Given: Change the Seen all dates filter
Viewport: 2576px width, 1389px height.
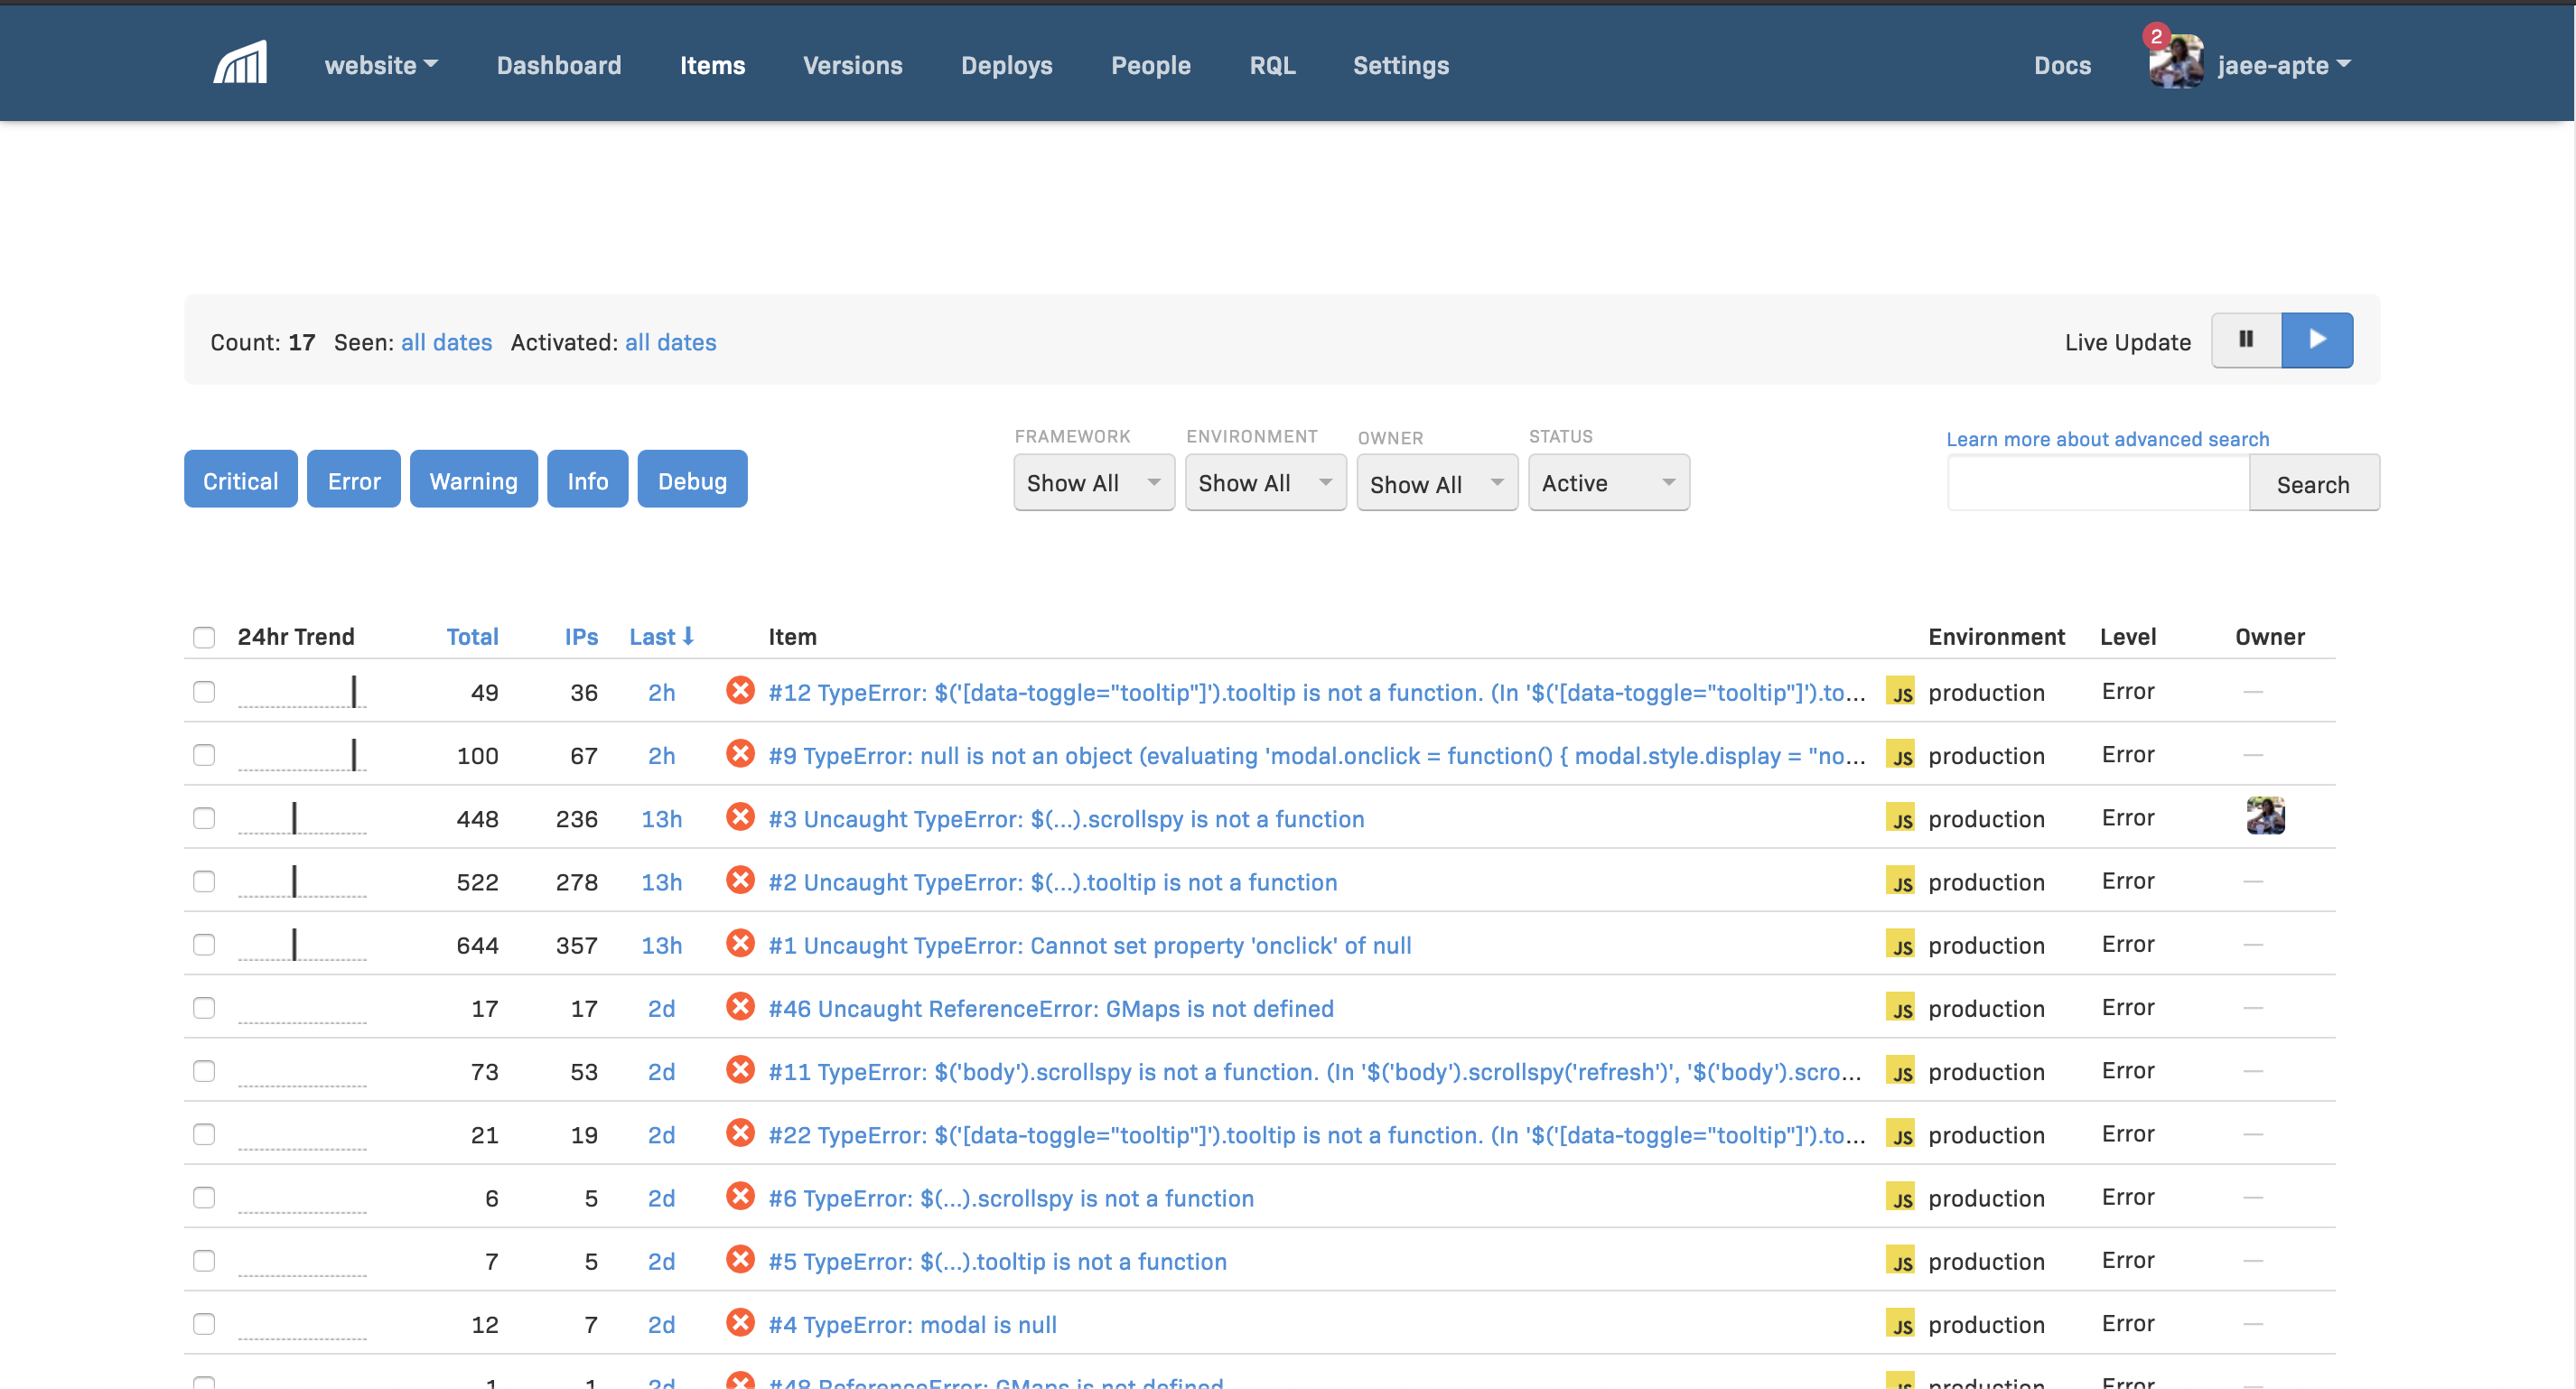Looking at the screenshot, I should pyautogui.click(x=446, y=342).
